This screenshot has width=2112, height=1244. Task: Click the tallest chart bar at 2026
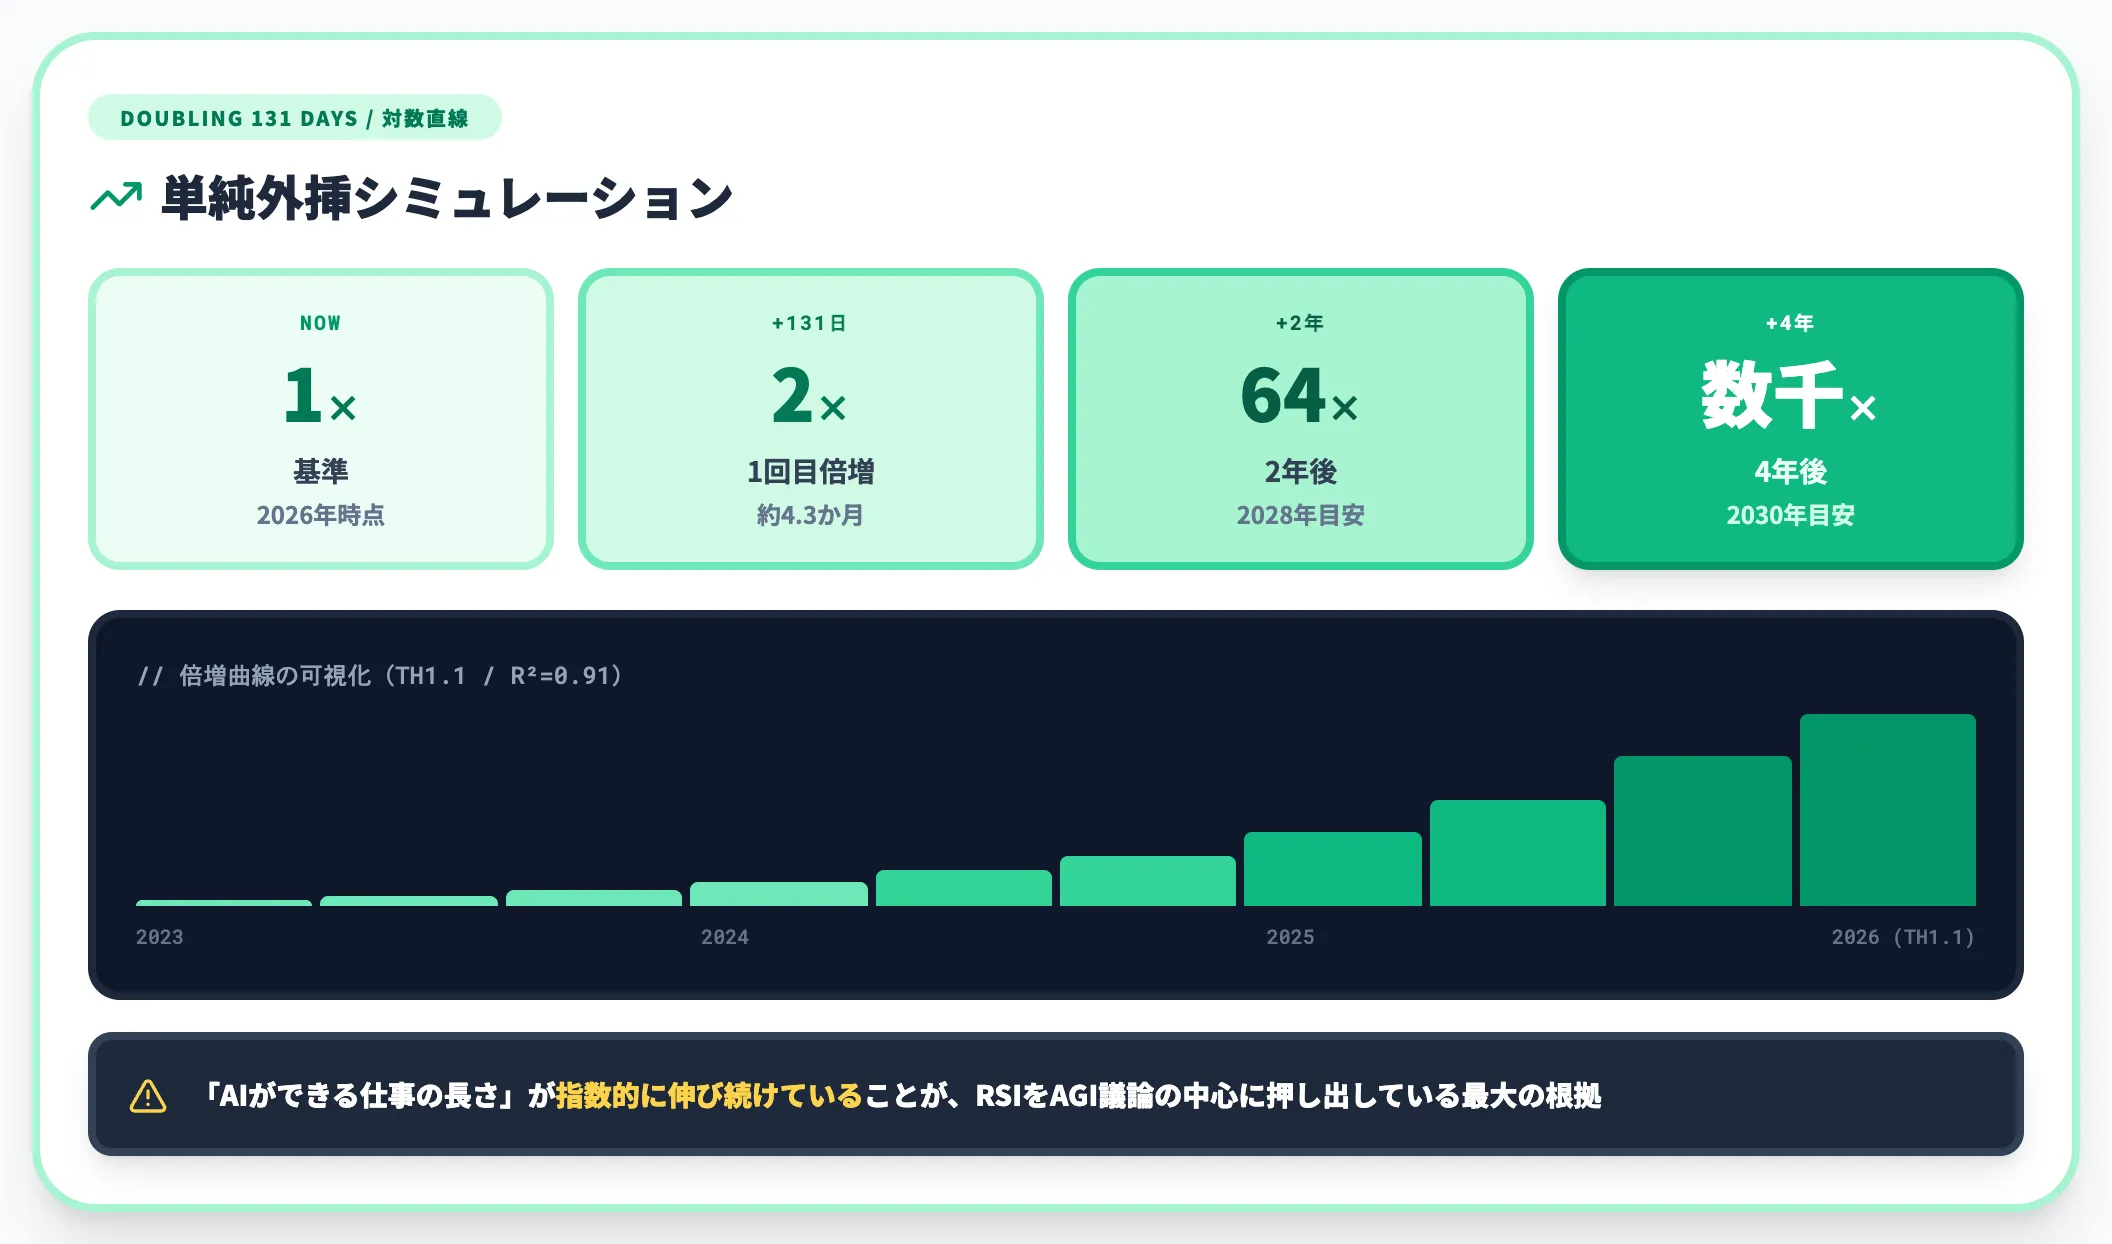pos(1888,810)
